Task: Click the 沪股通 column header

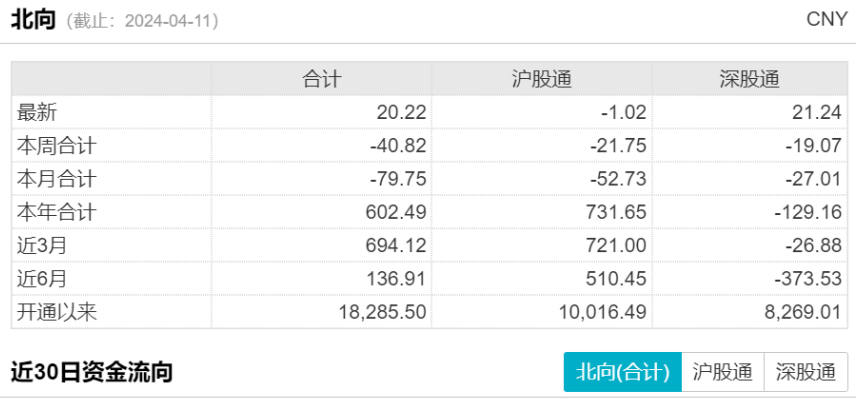Action: 542,79
